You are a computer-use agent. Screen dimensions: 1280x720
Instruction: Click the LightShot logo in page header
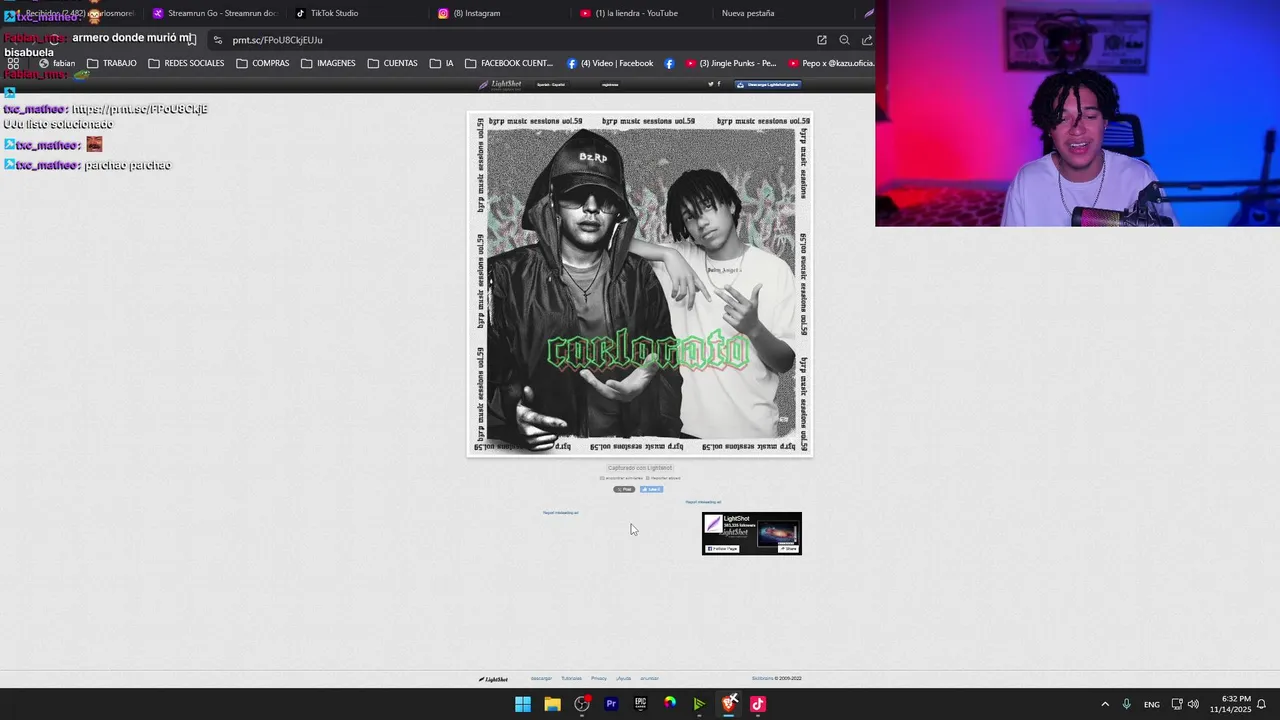[x=500, y=84]
